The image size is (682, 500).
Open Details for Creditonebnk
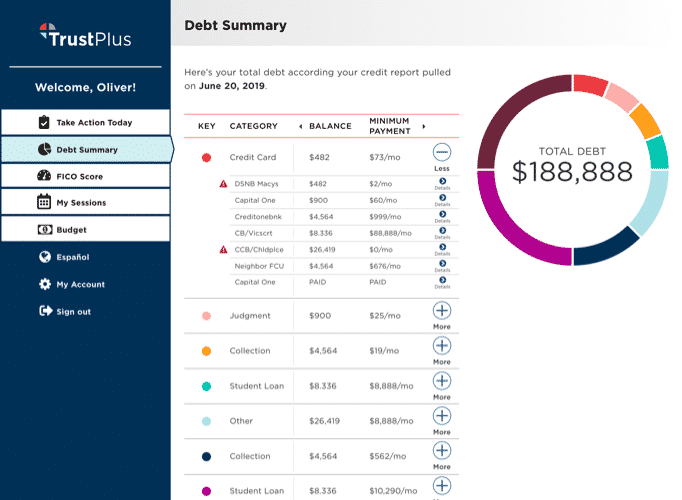point(442,217)
